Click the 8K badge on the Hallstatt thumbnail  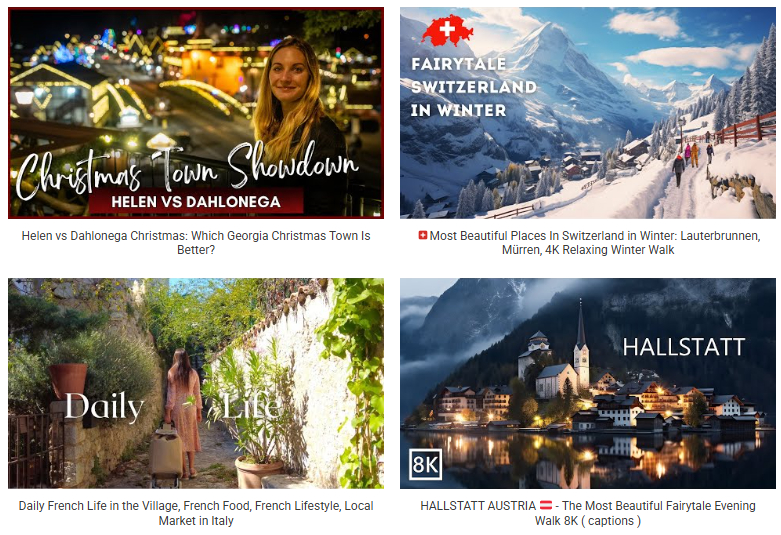tap(425, 464)
